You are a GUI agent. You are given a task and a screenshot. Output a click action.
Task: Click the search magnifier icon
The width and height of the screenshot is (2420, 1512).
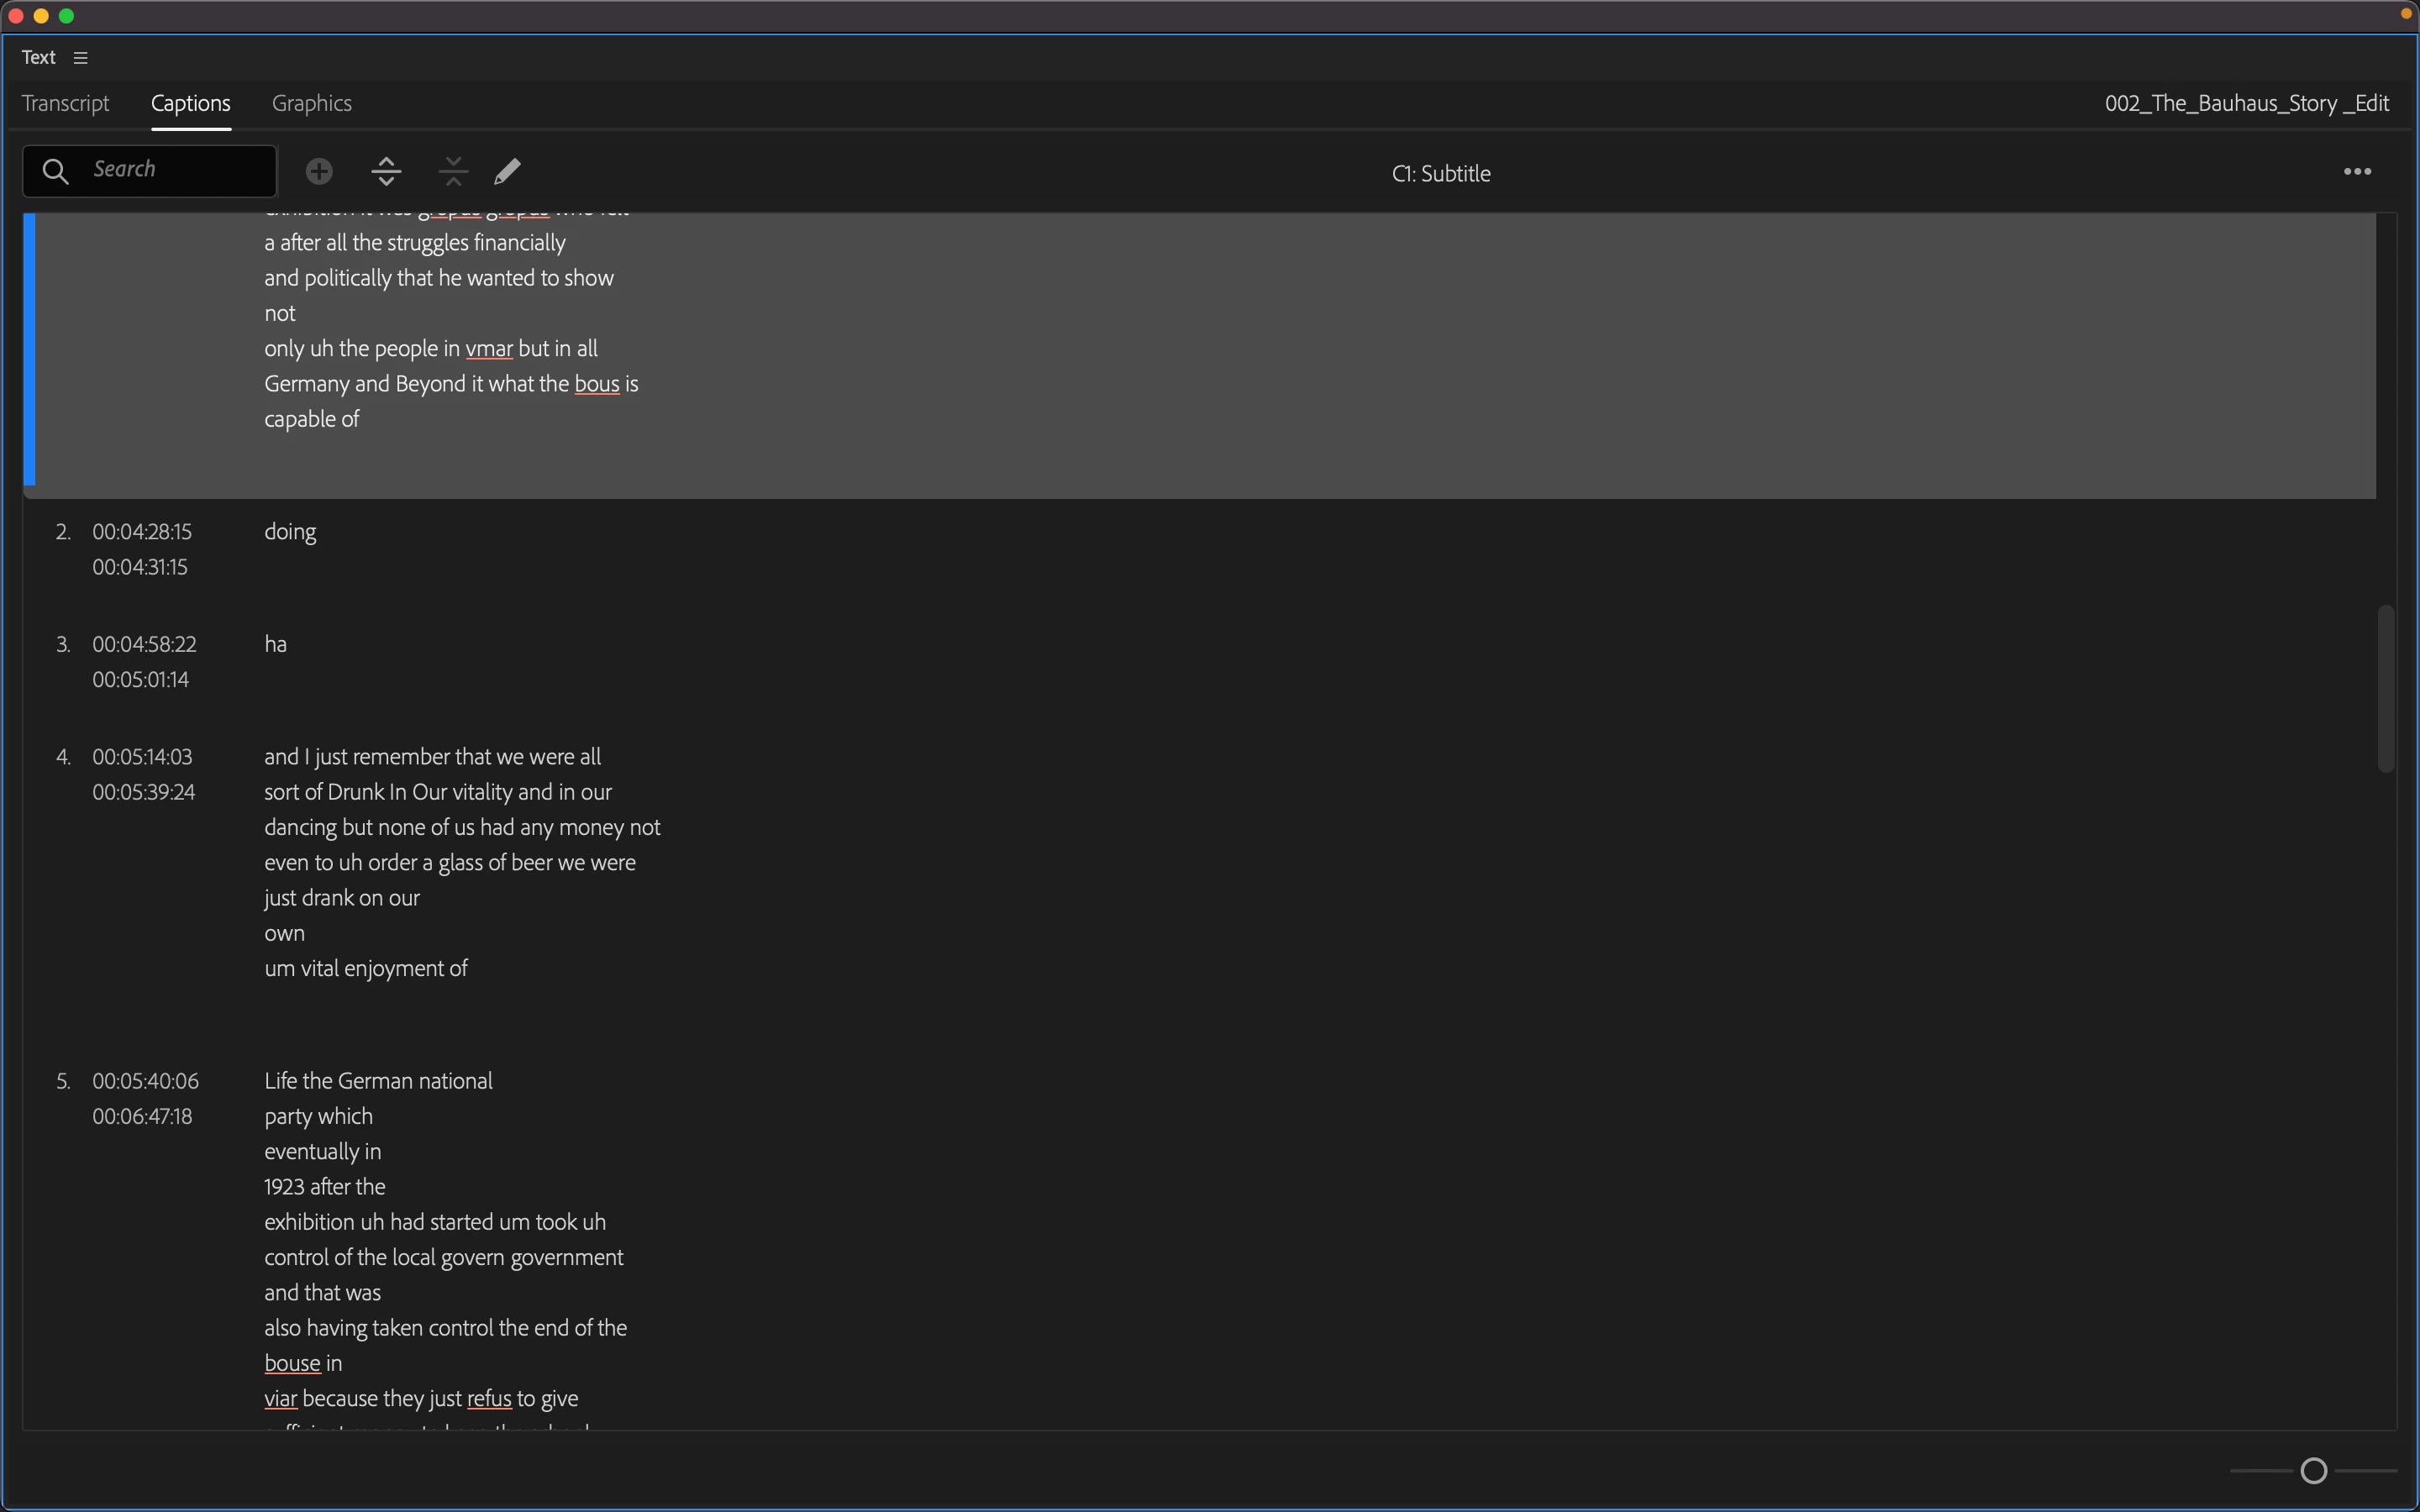(x=56, y=171)
